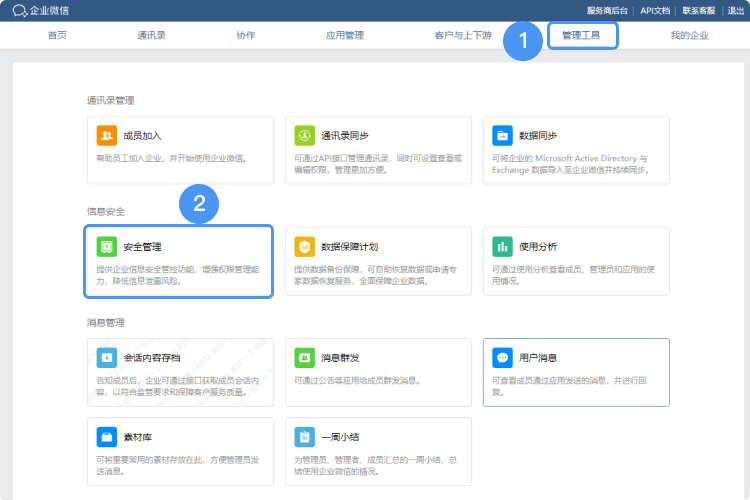This screenshot has width=750, height=500.
Task: Click the 联系客服 link
Action: 699,11
